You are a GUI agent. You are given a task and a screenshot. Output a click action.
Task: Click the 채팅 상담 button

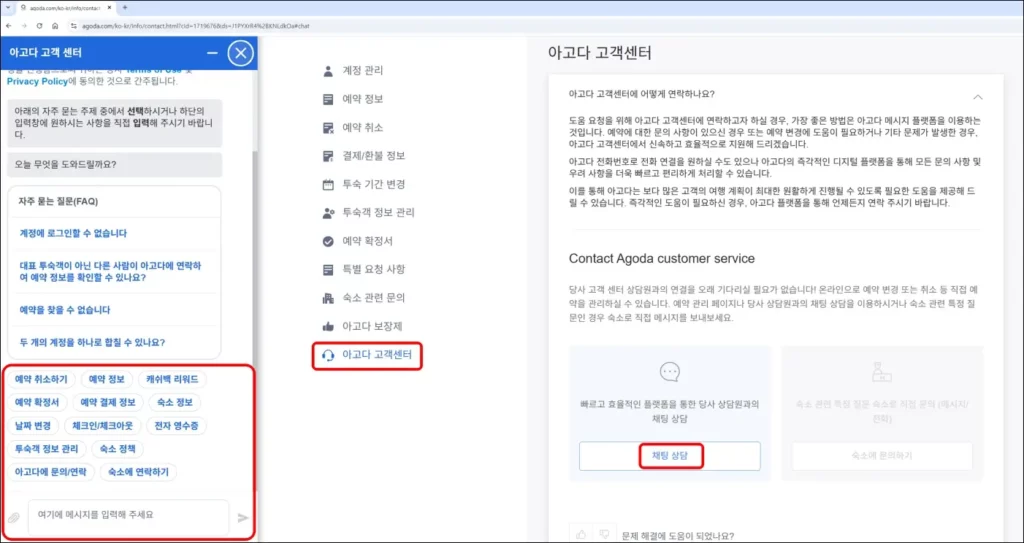[x=669, y=455]
